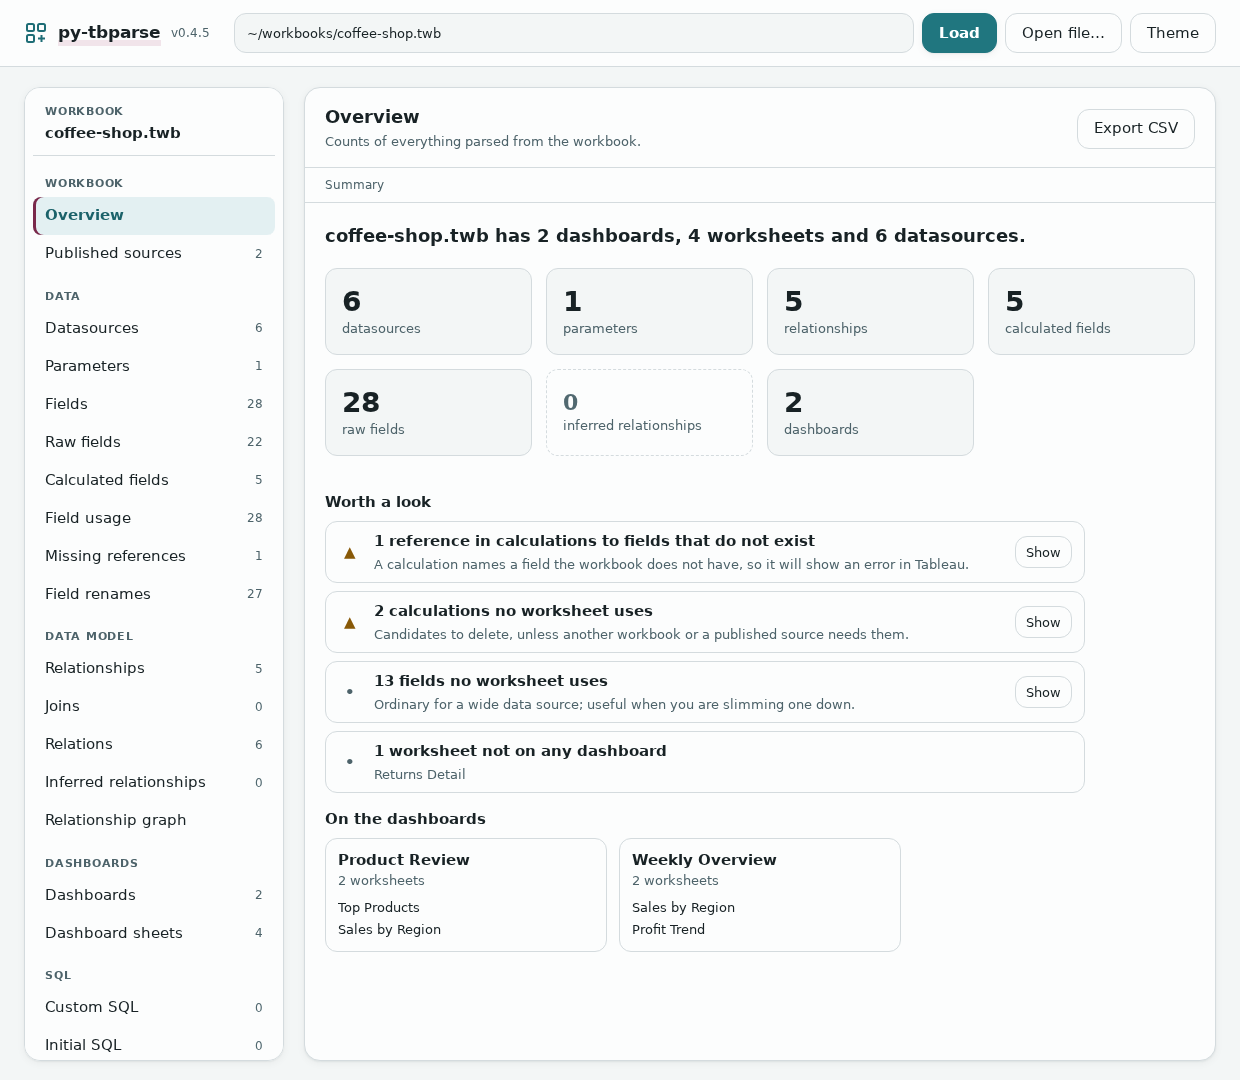This screenshot has height=1080, width=1240.
Task: Open Relationship graph in the sidebar
Action: [154, 820]
